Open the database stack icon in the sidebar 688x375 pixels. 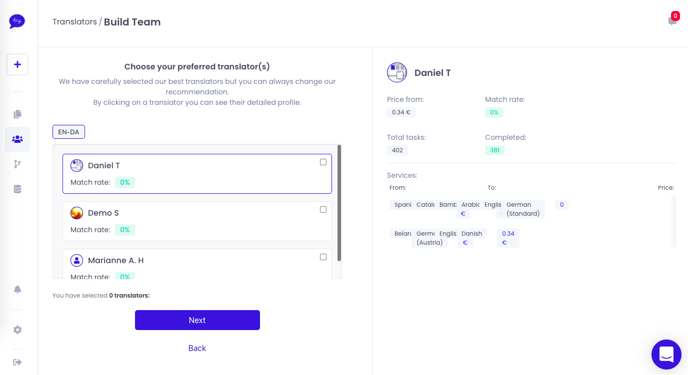tap(18, 189)
